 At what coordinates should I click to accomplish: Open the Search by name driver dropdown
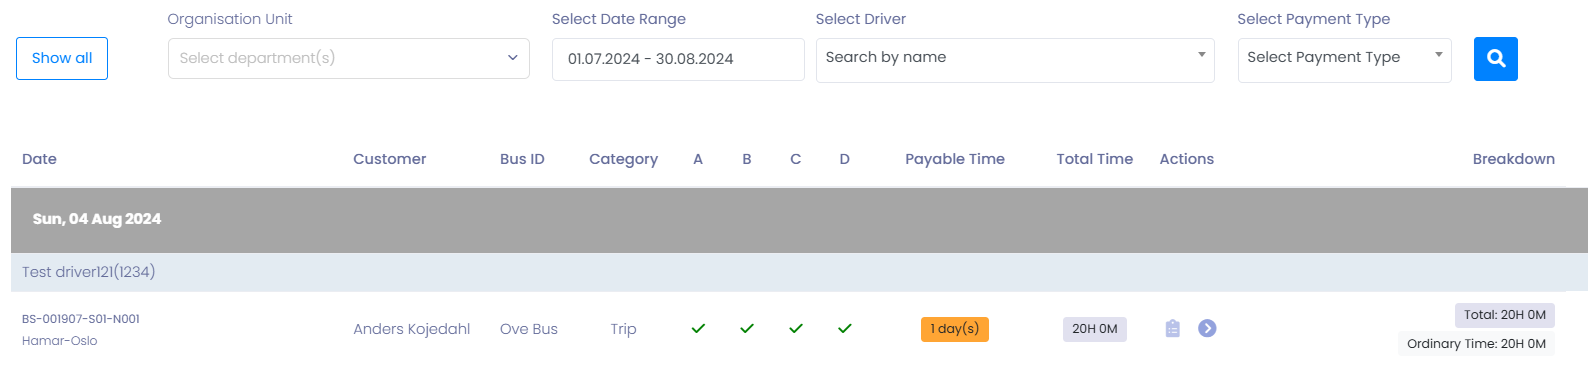click(1015, 60)
